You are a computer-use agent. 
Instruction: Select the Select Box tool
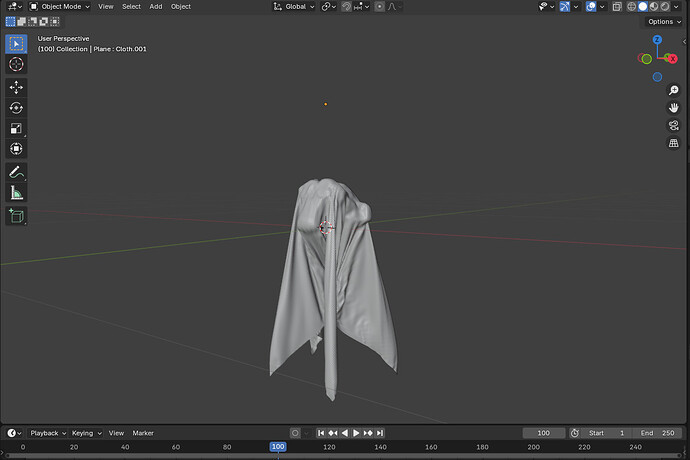(16, 44)
